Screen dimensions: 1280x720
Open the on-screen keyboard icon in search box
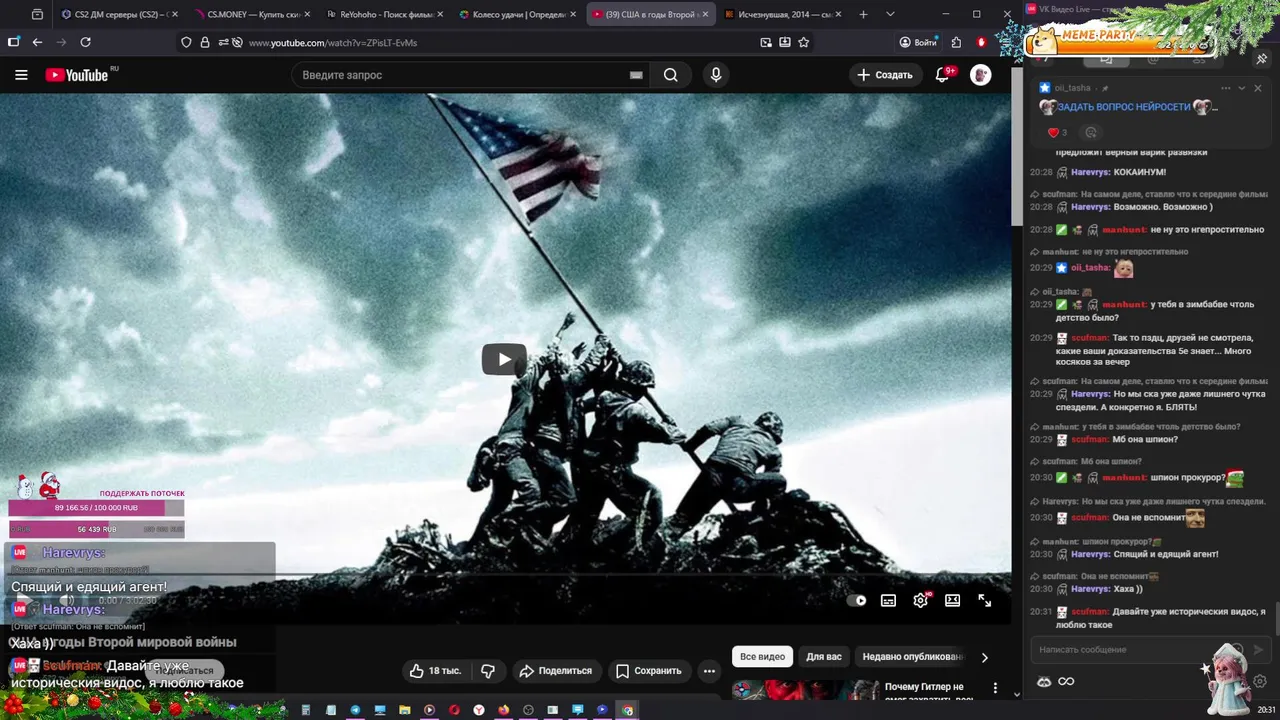point(636,75)
